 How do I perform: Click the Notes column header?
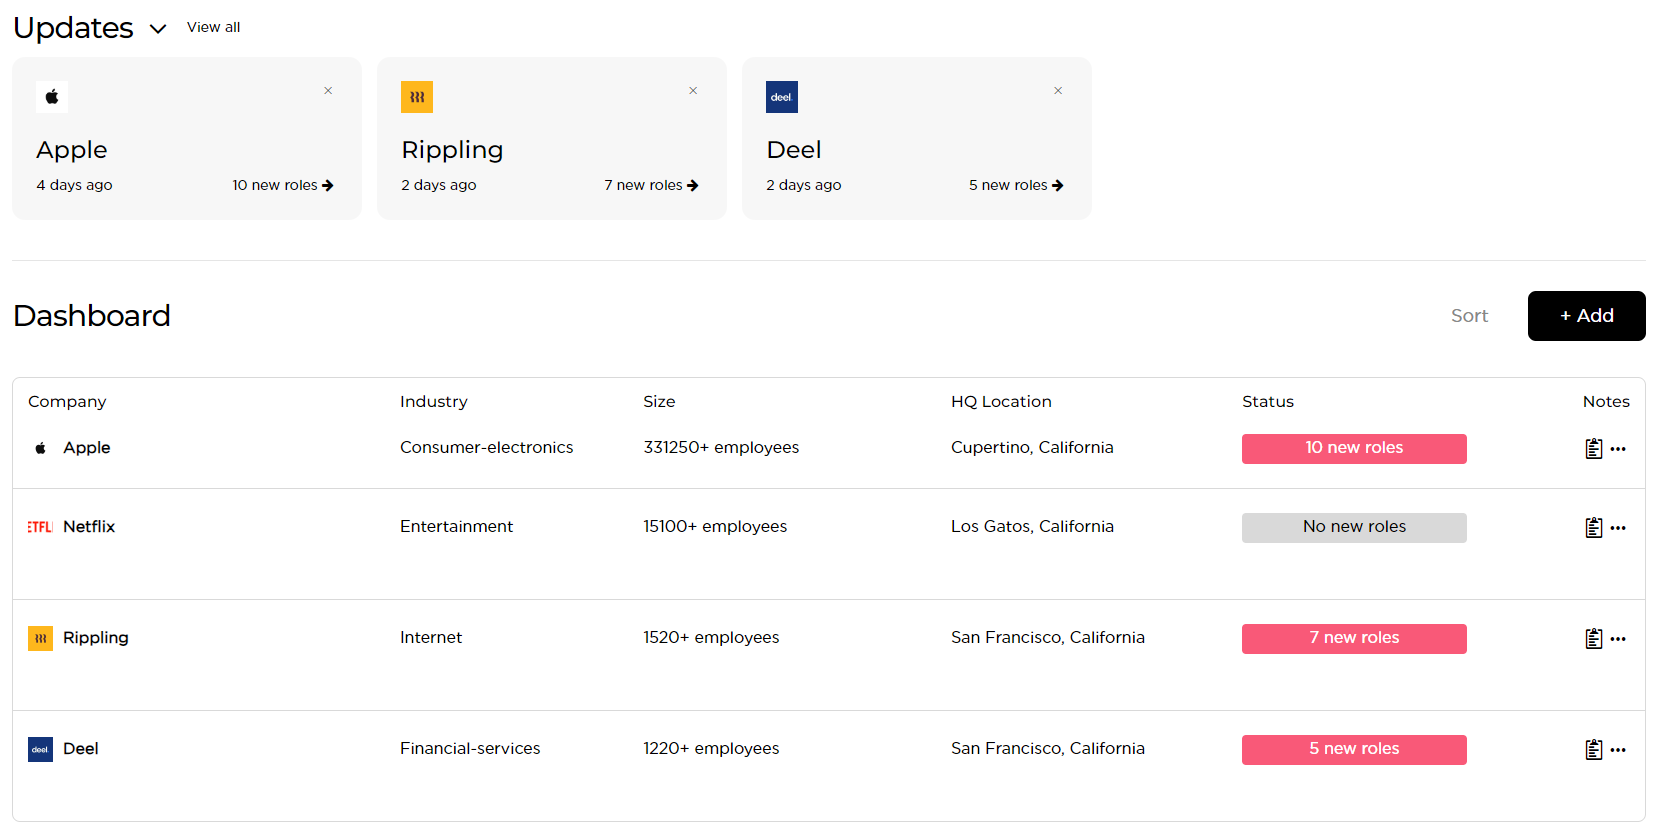coord(1606,402)
